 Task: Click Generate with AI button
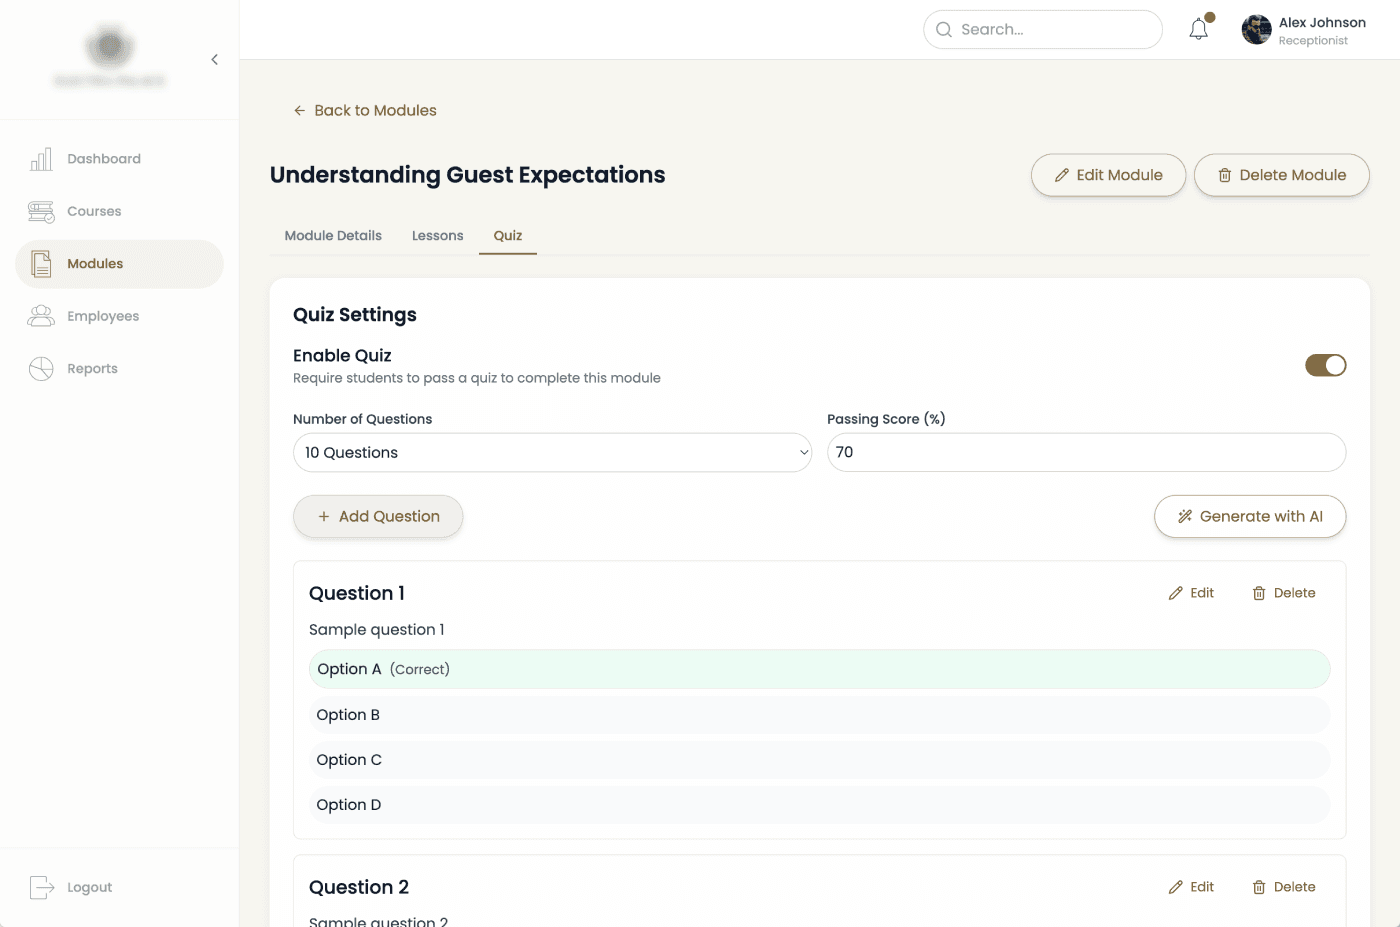point(1250,516)
